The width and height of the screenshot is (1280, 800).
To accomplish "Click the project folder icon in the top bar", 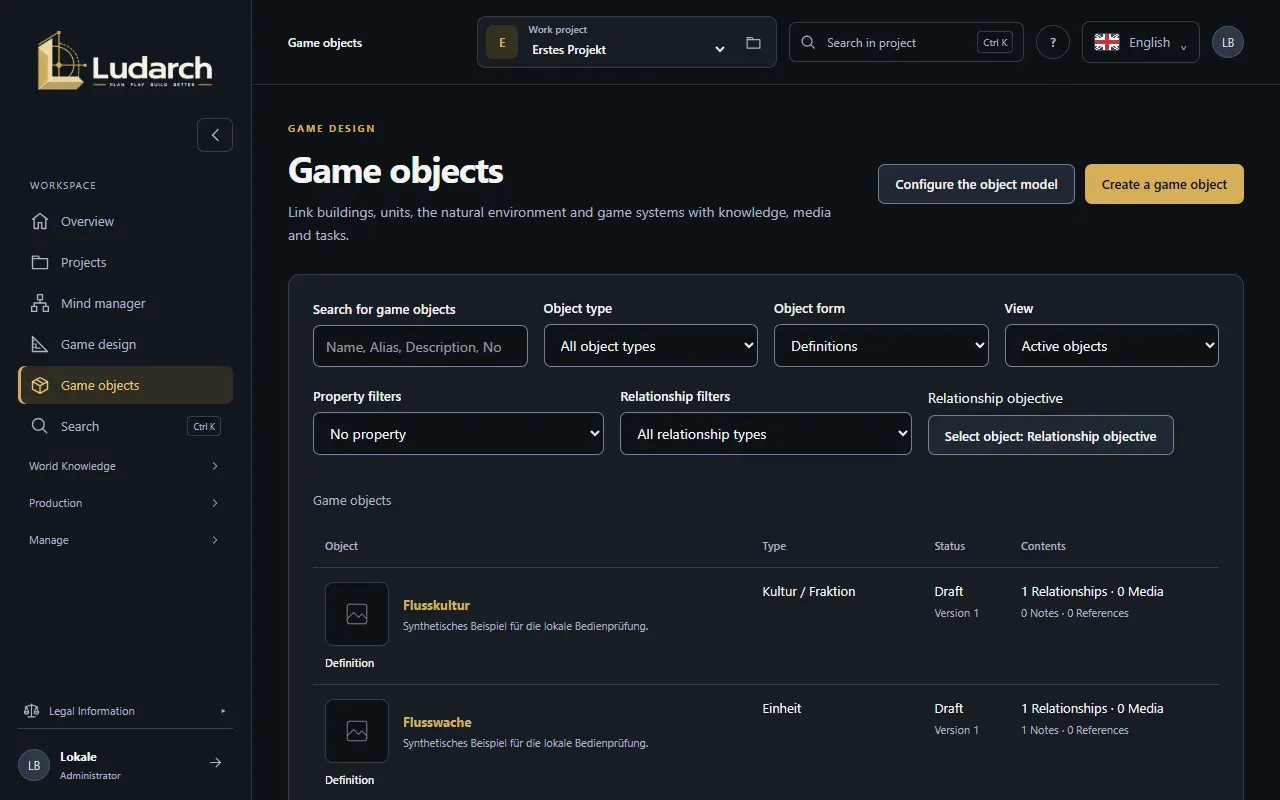I will pos(753,43).
